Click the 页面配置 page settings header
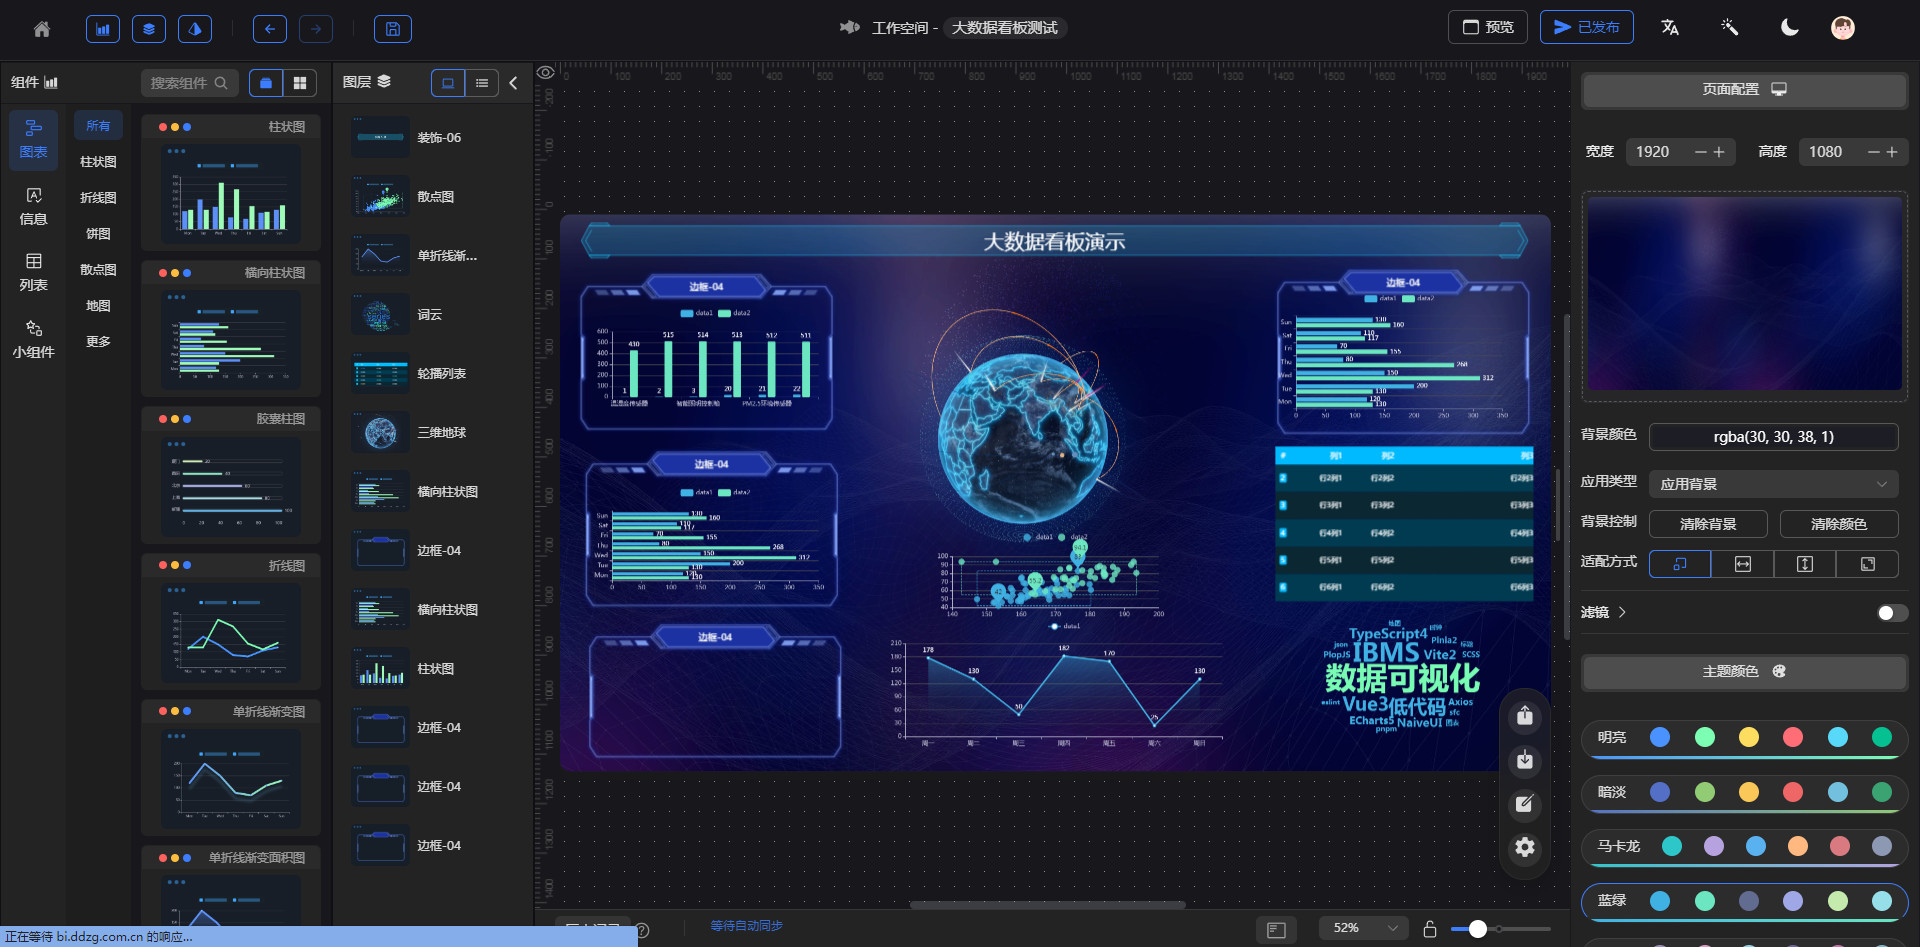Screen dimensions: 1920x947 (x=1744, y=90)
